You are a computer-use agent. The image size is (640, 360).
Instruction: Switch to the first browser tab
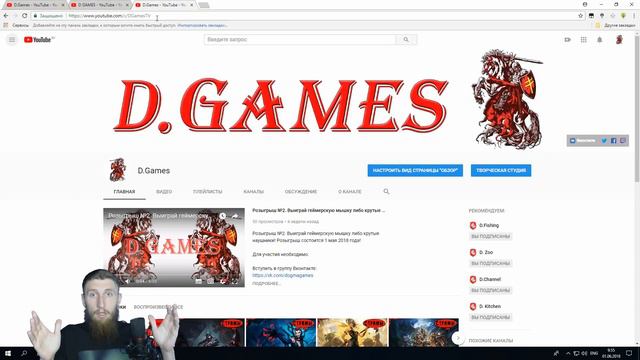(x=35, y=5)
